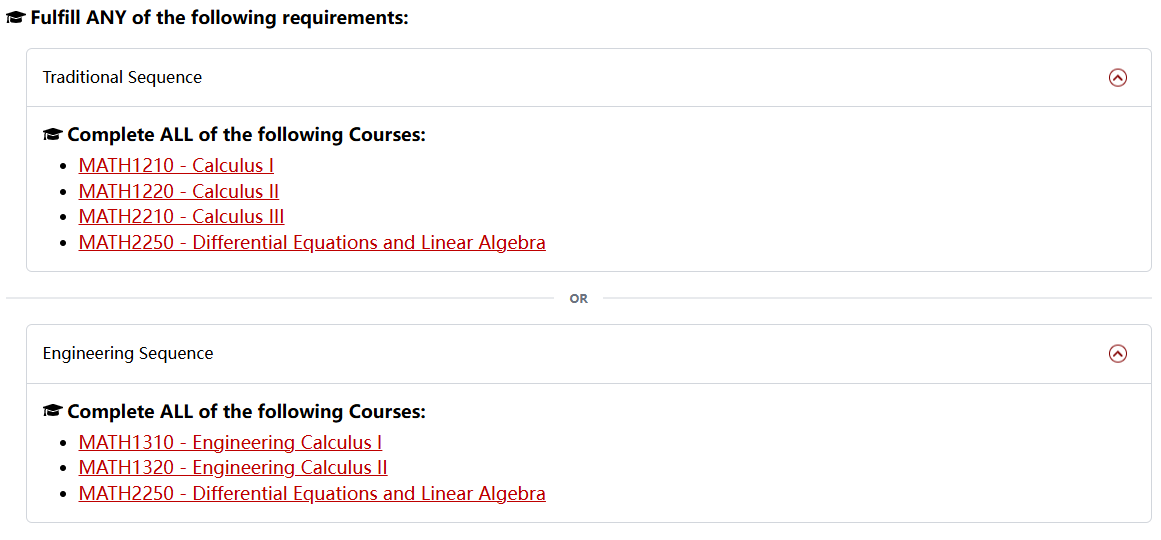Visit the MATH1320 - Engineering Calculus II link

coord(233,468)
